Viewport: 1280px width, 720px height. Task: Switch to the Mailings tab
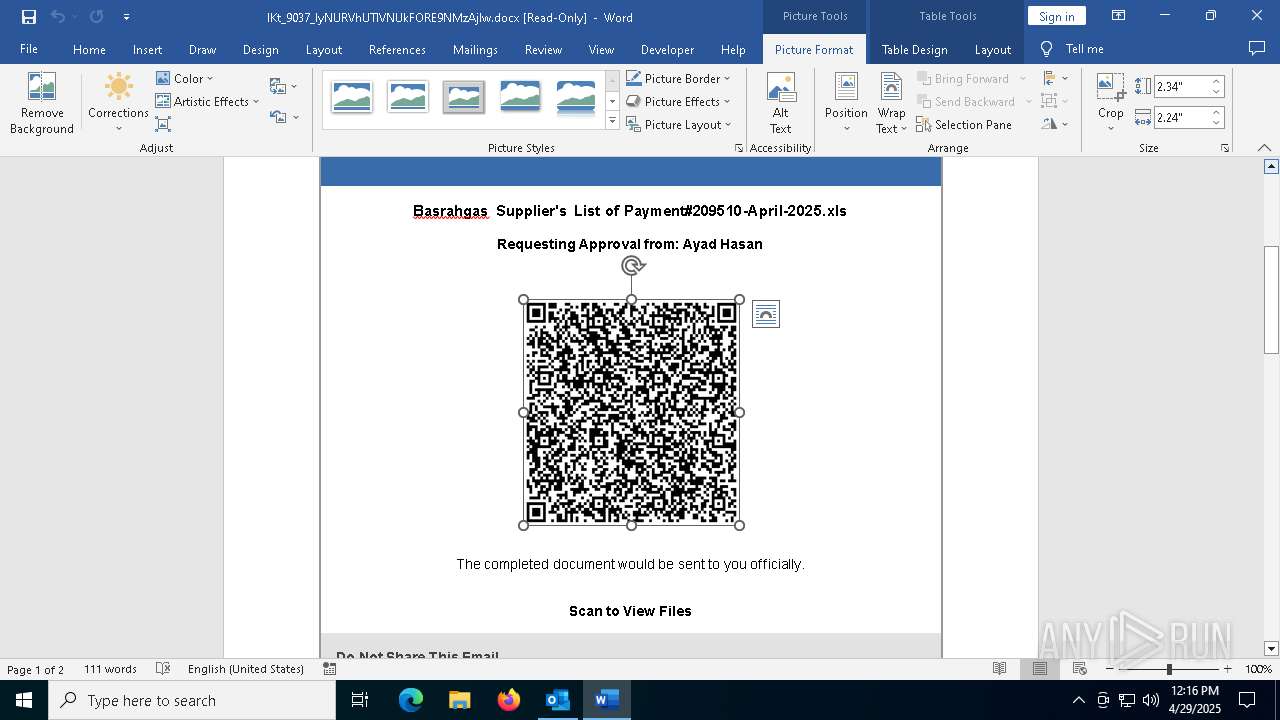[475, 49]
